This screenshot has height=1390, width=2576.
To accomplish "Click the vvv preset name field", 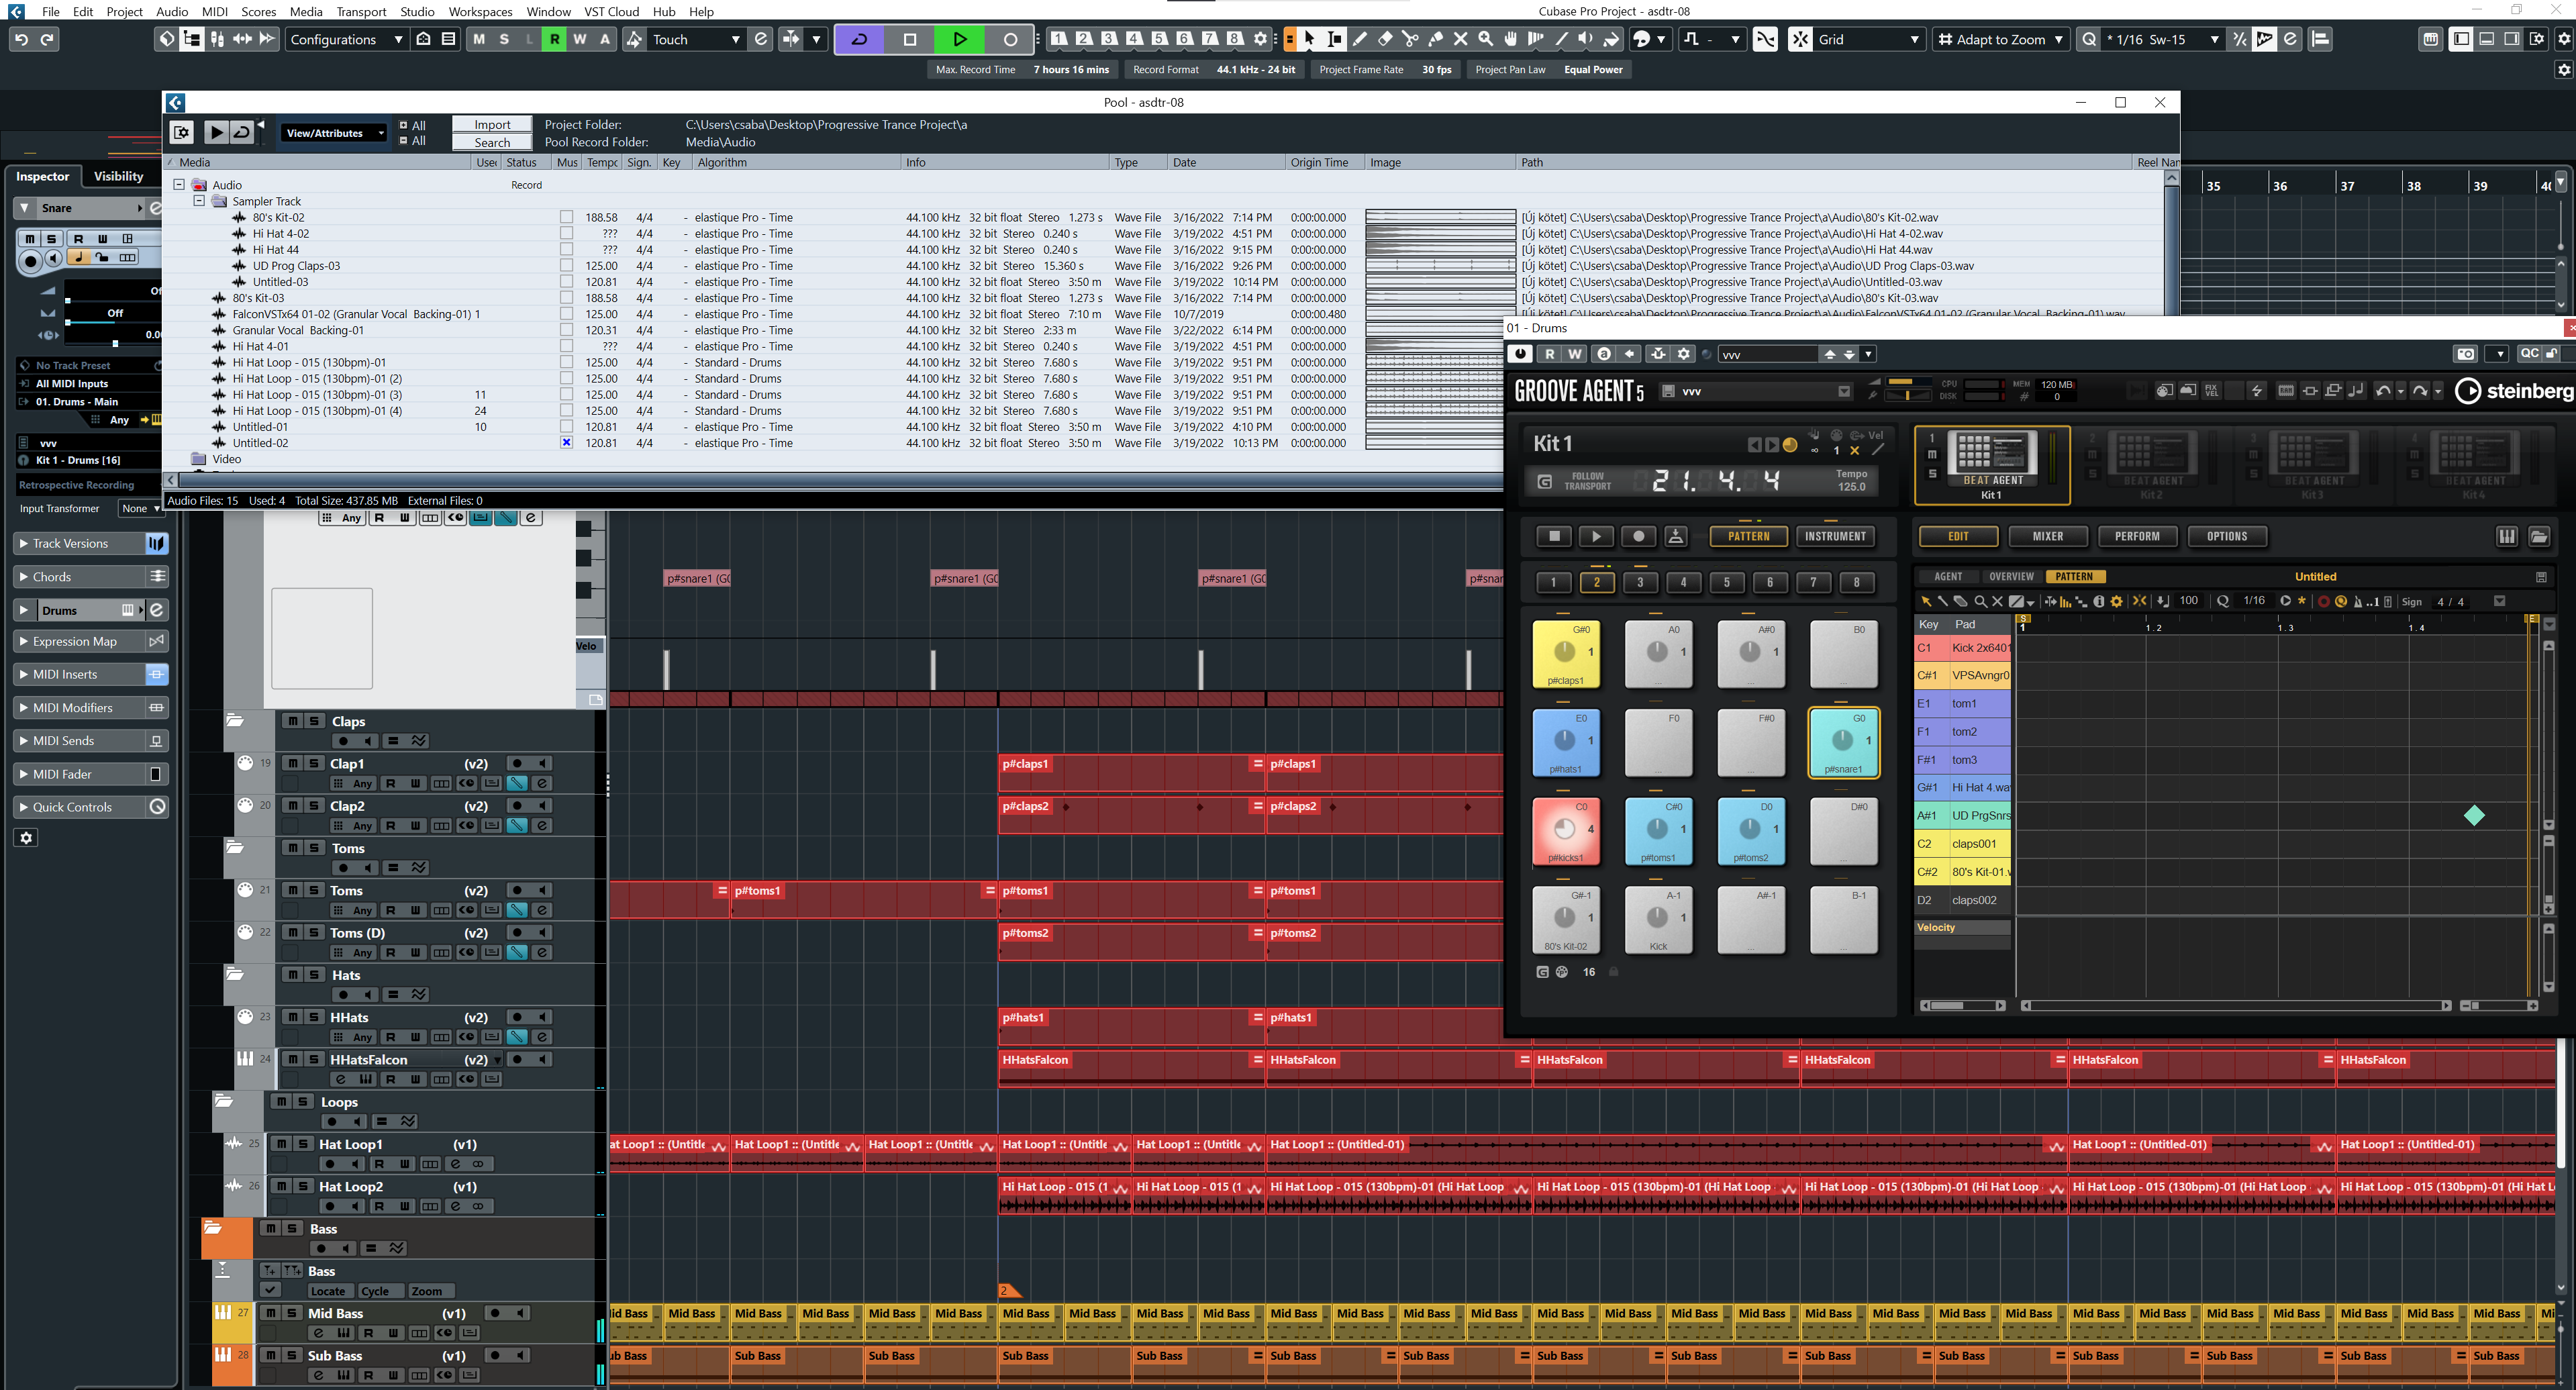I will coord(1768,354).
